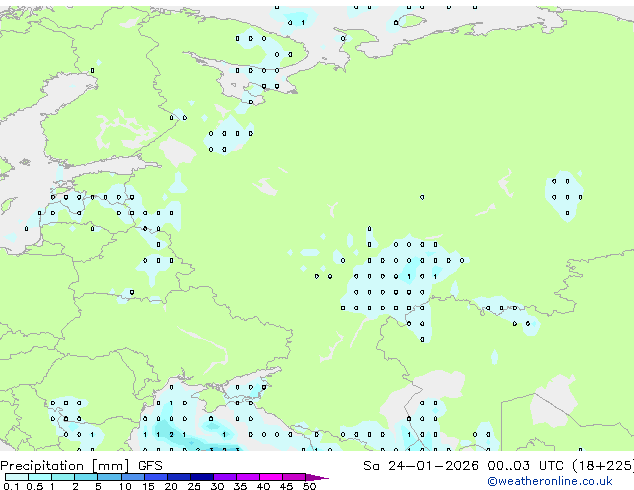
Task: Select the 5–10 mm light blue swatch
Action: click(109, 477)
